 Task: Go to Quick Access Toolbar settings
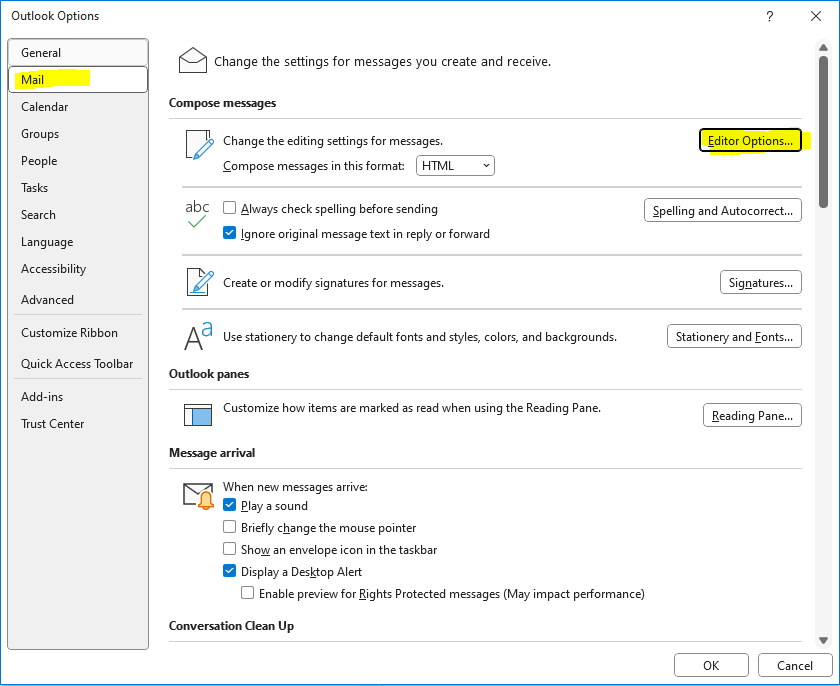click(x=78, y=364)
